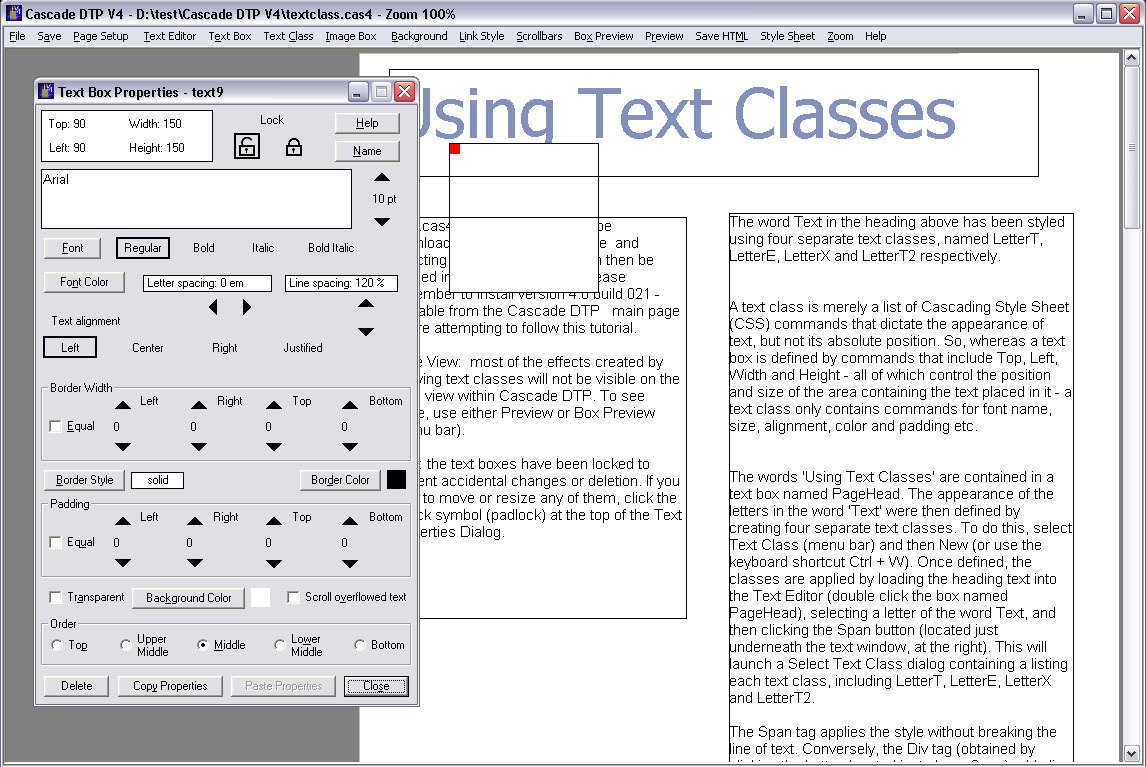The image size is (1146, 767).
Task: Click the Cascade DTP title bar icon
Action: (13, 13)
